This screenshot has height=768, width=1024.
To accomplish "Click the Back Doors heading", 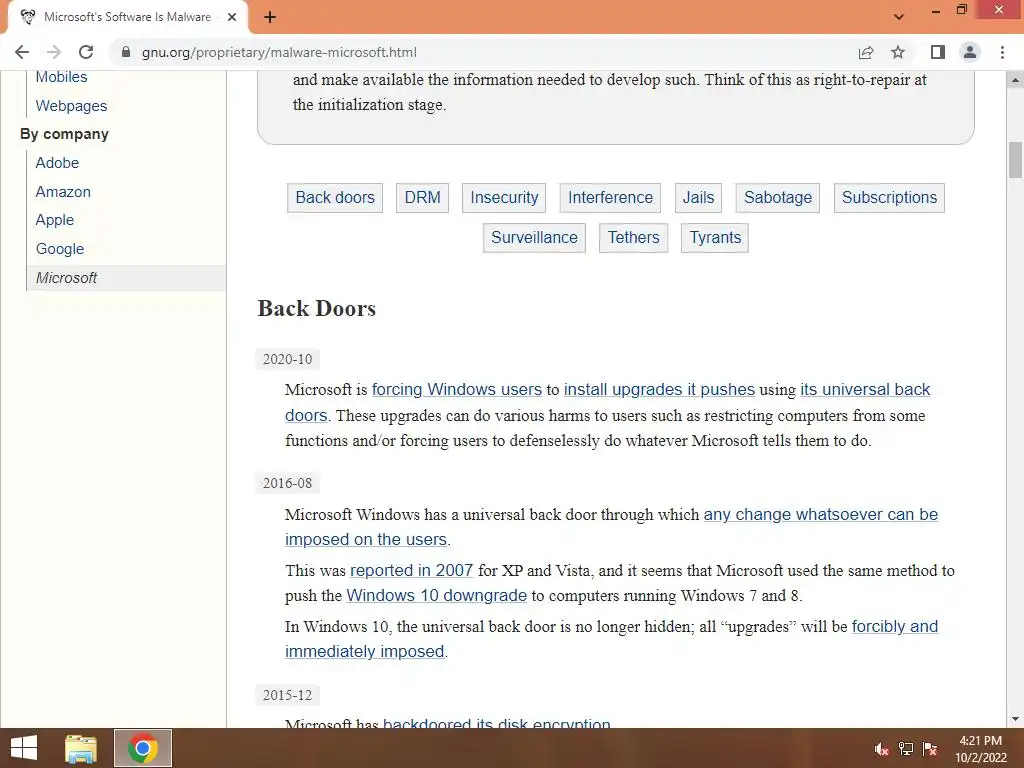I will click(x=317, y=308).
